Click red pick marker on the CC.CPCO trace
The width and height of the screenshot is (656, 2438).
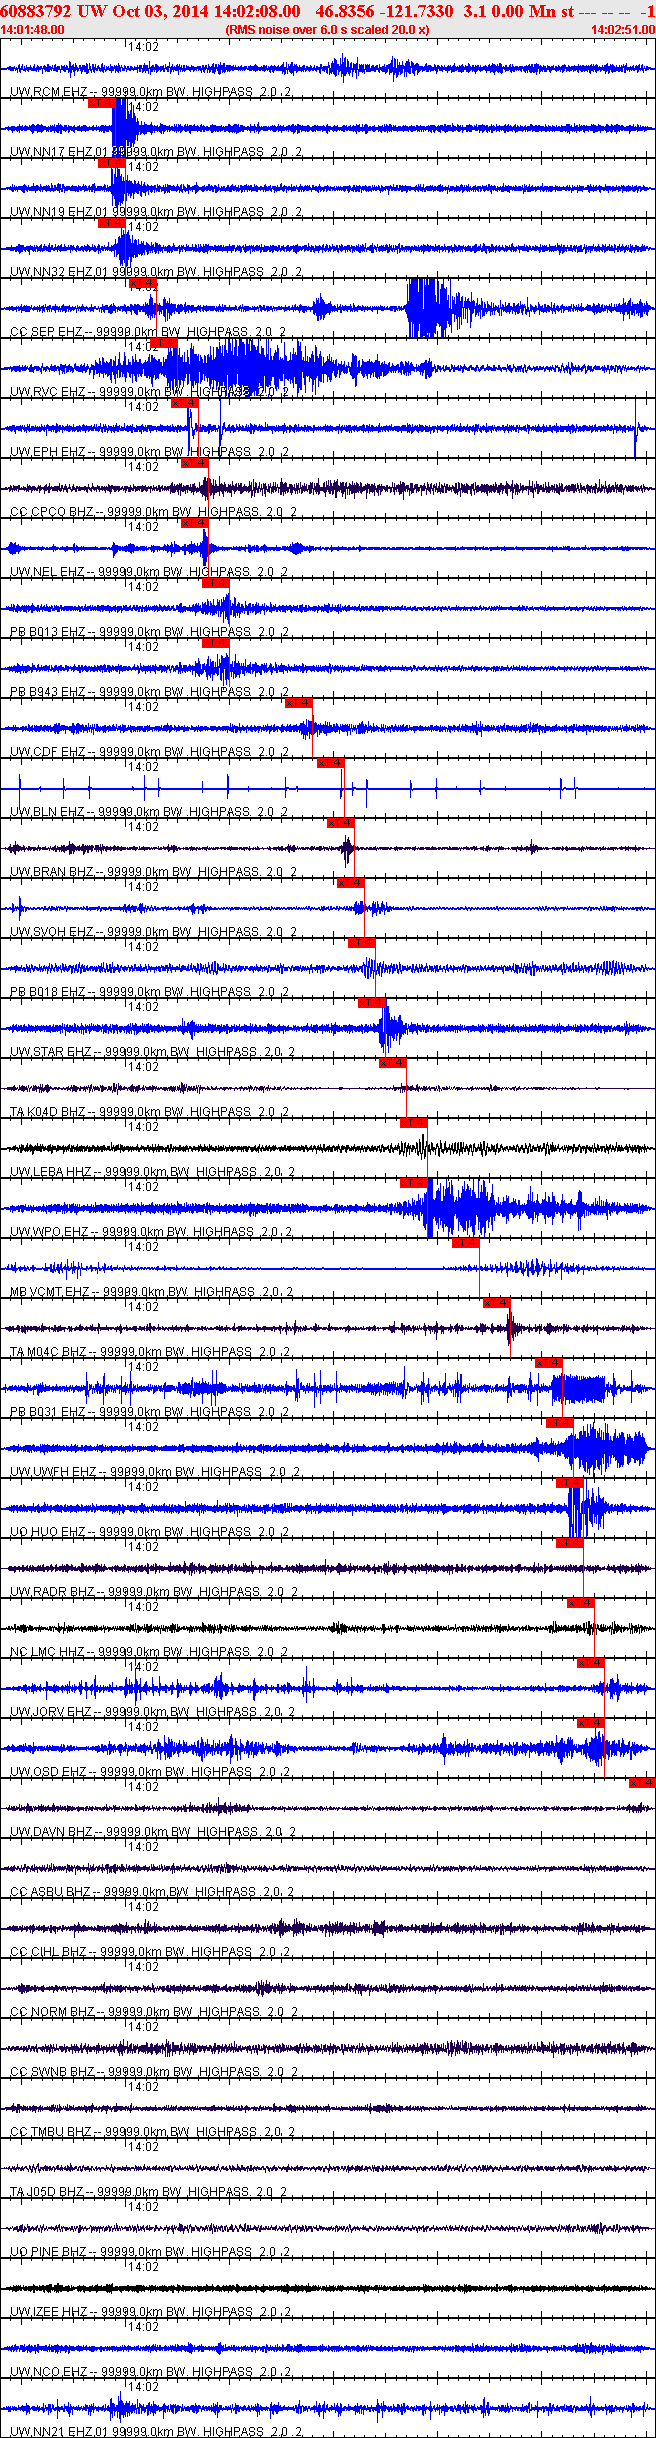(x=194, y=462)
